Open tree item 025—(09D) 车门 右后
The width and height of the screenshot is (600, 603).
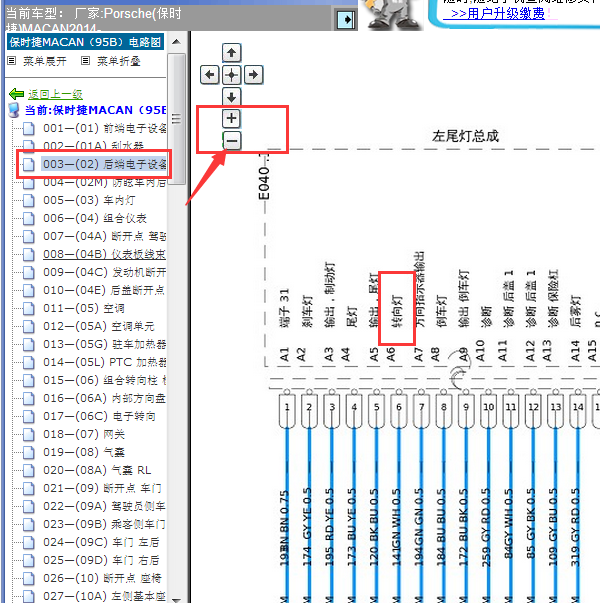(x=101, y=560)
